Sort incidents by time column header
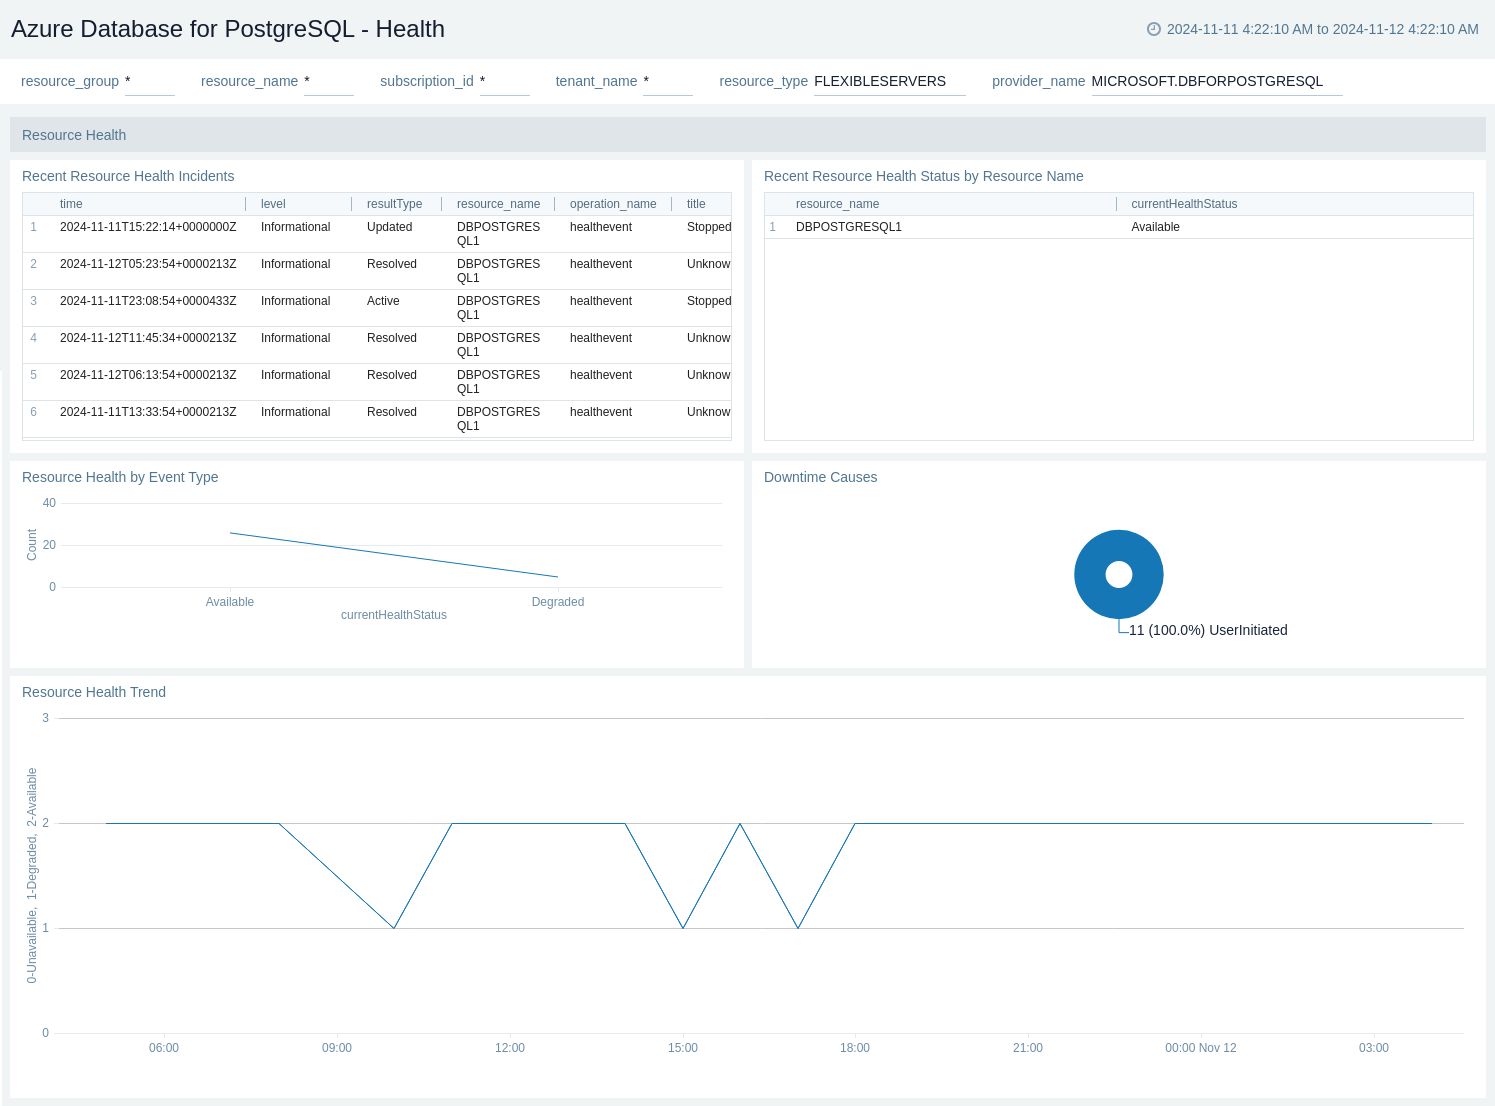The width and height of the screenshot is (1495, 1106). (x=71, y=204)
